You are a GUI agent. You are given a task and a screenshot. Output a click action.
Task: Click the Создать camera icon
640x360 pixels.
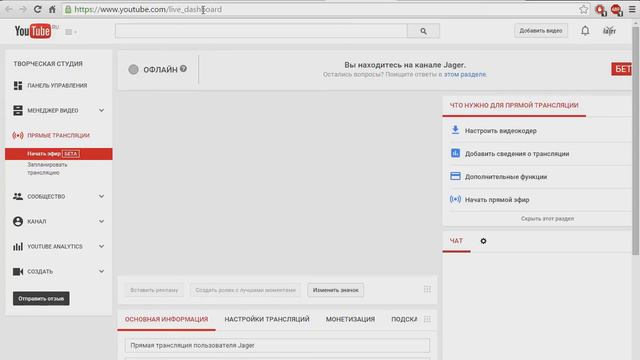coord(18,271)
